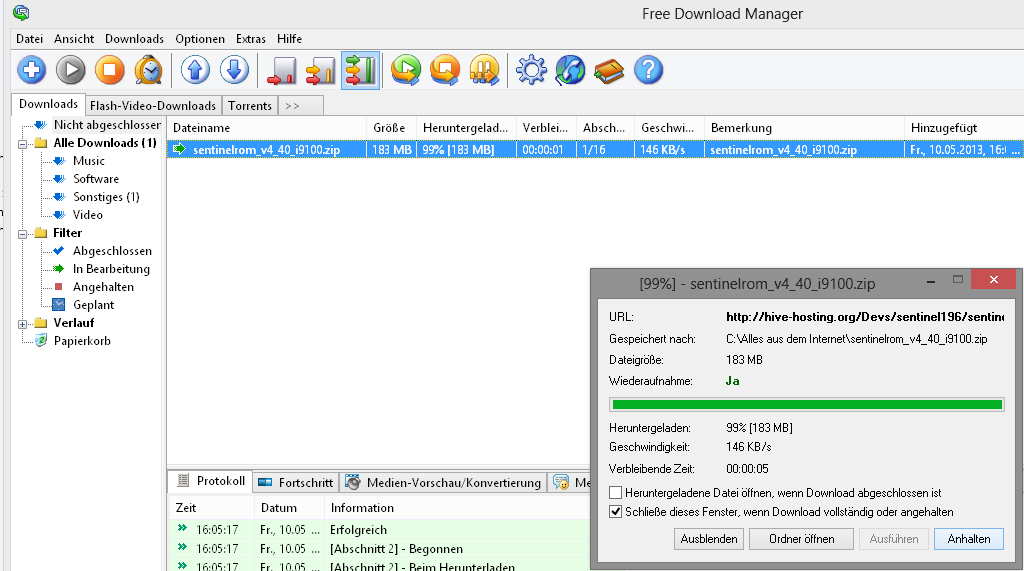Select sentinelrom_v4_40_i9100.zip download row
Screen dimensions: 1024x571
pyautogui.click(x=595, y=150)
